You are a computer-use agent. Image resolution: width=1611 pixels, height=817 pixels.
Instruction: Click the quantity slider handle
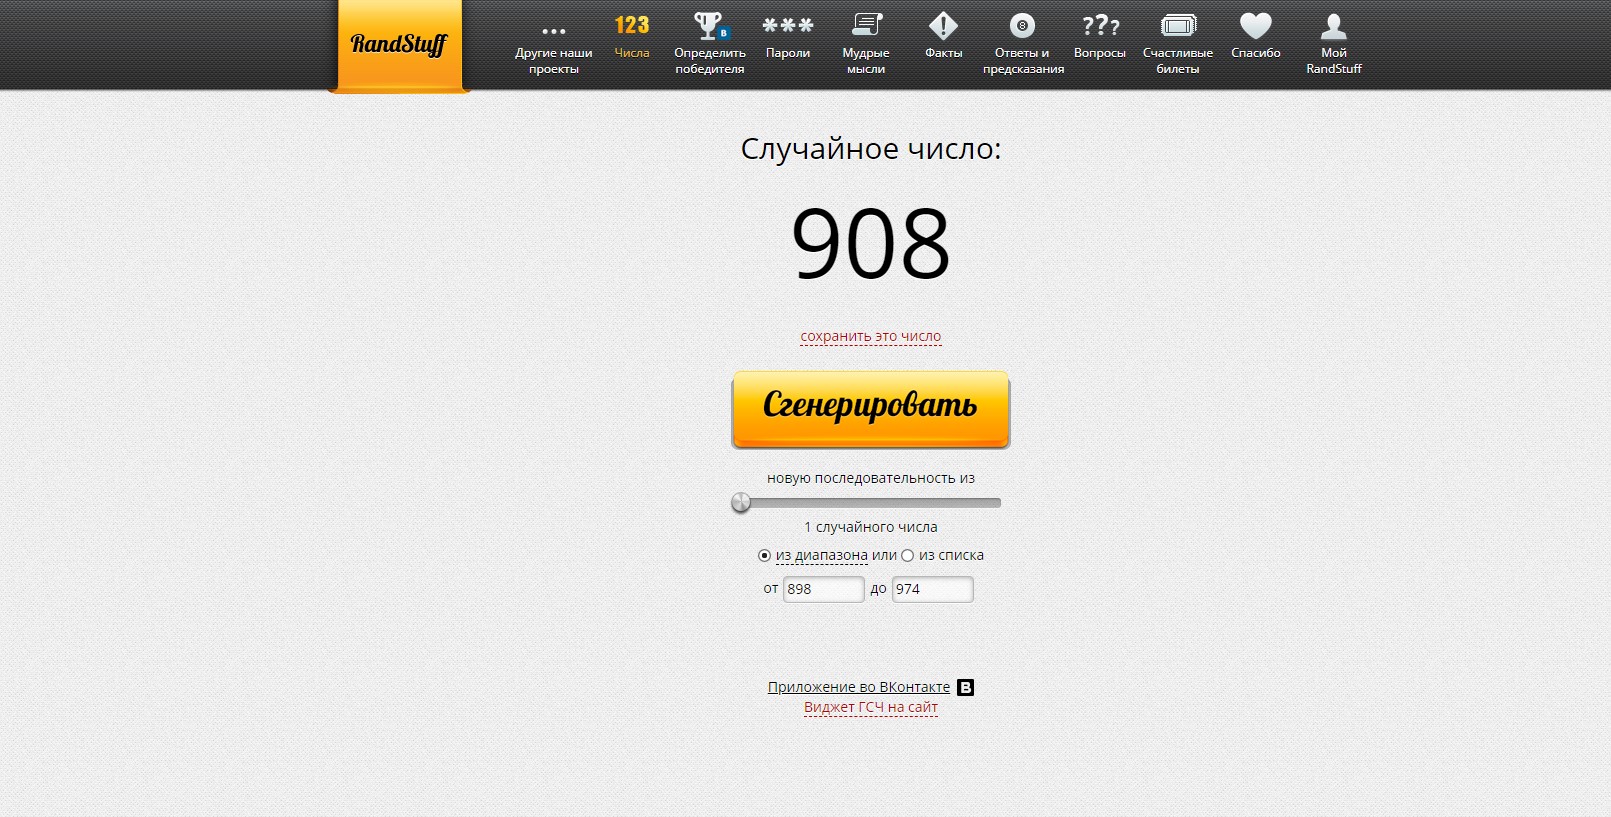741,502
